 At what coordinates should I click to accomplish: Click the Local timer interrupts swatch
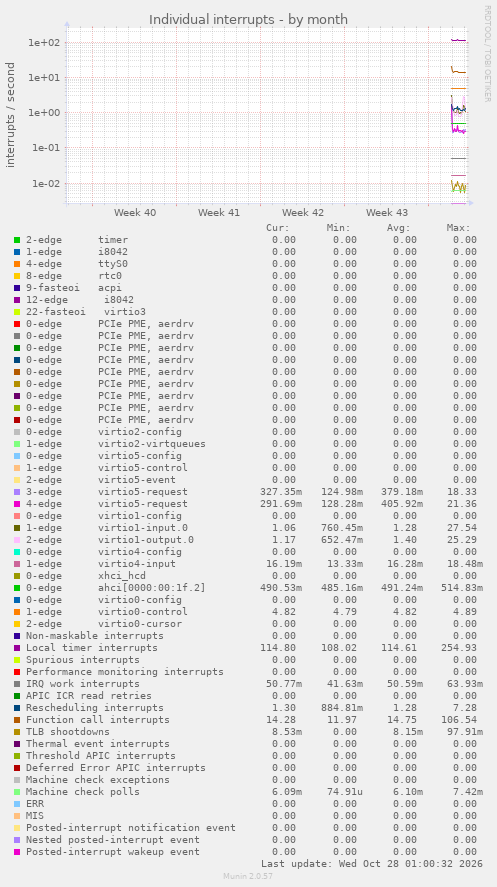[17, 648]
